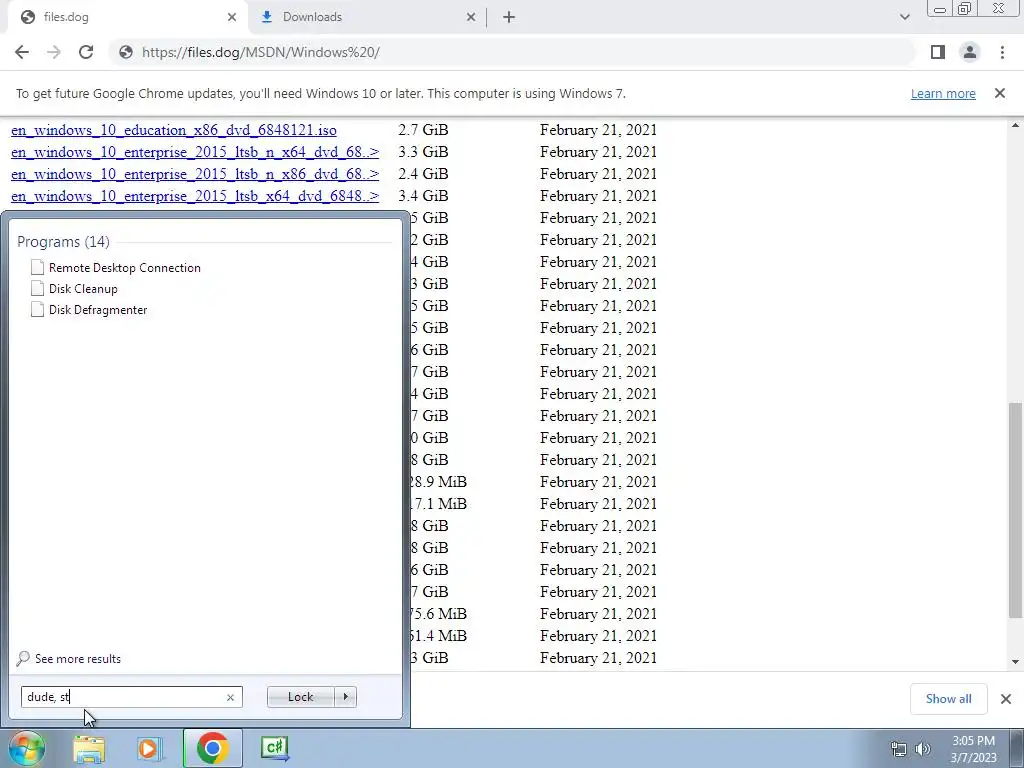Open the Learn more link
Image resolution: width=1024 pixels, height=768 pixels.
click(x=943, y=93)
